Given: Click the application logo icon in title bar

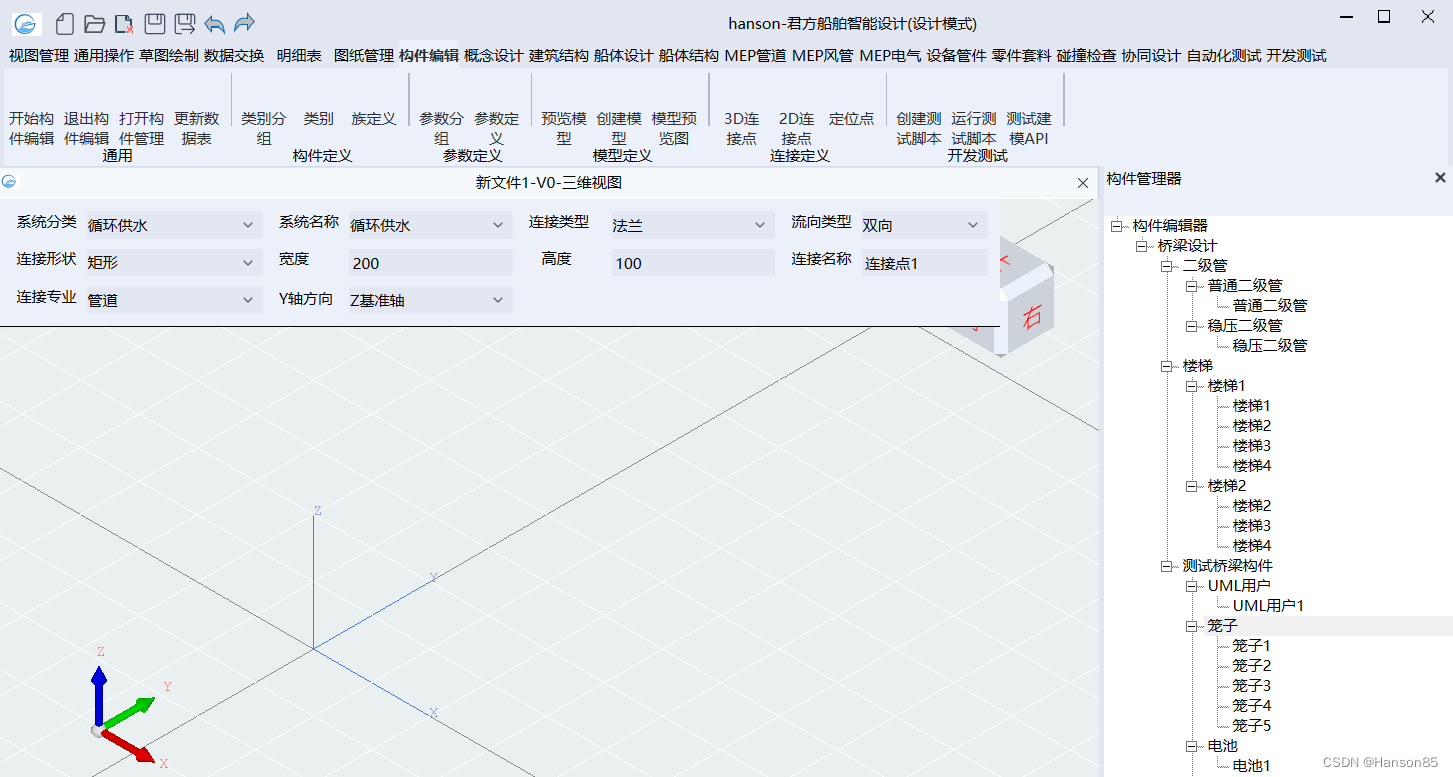Looking at the screenshot, I should pos(27,24).
